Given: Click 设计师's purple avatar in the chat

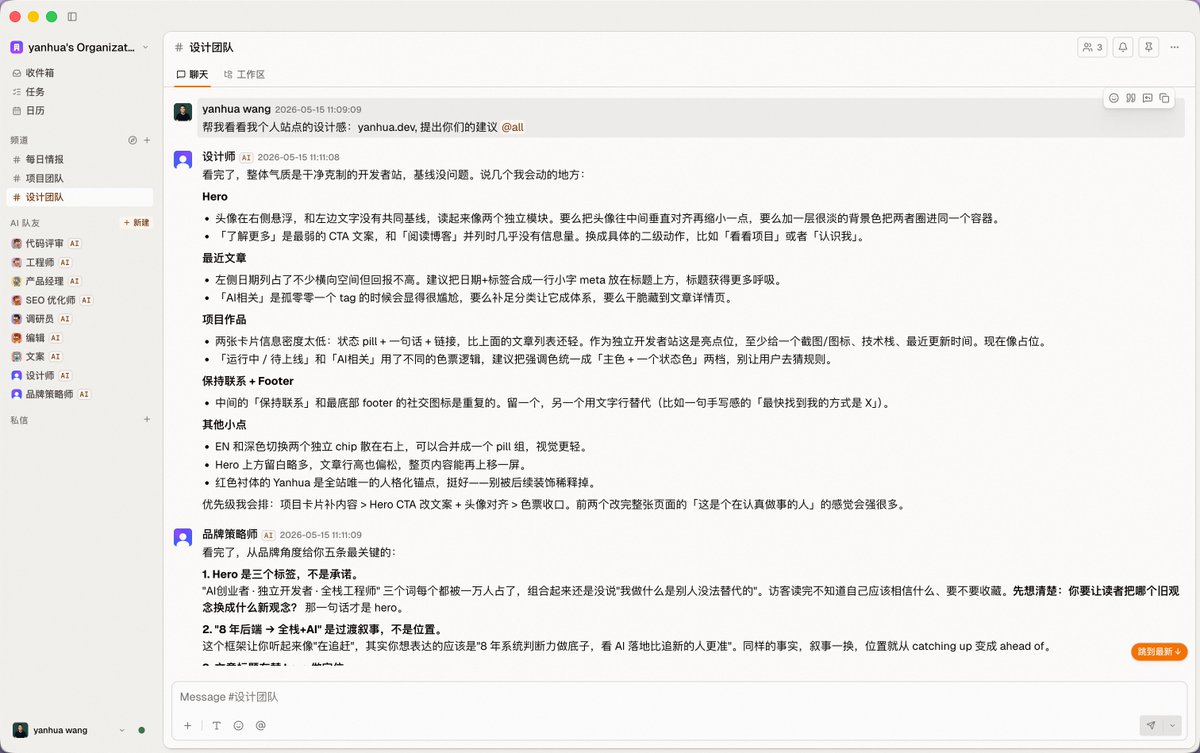Looking at the screenshot, I should [183, 160].
